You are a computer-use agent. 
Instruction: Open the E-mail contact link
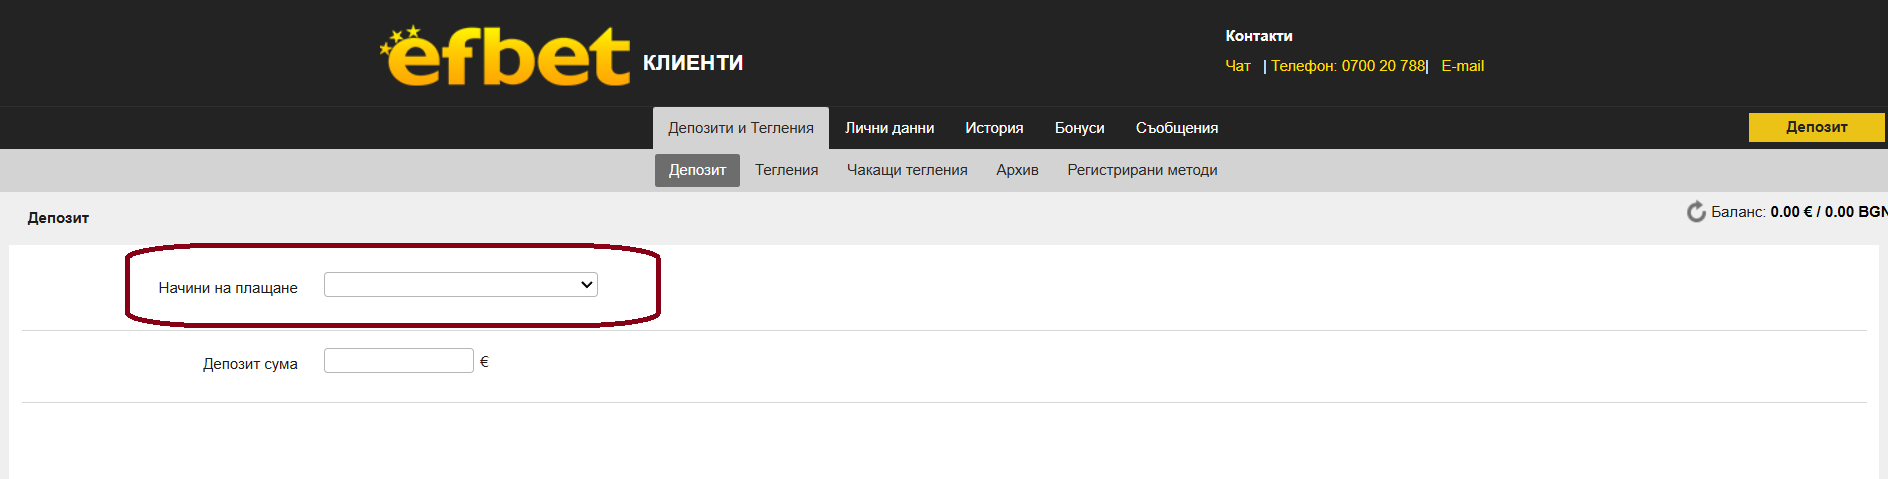coord(1462,66)
